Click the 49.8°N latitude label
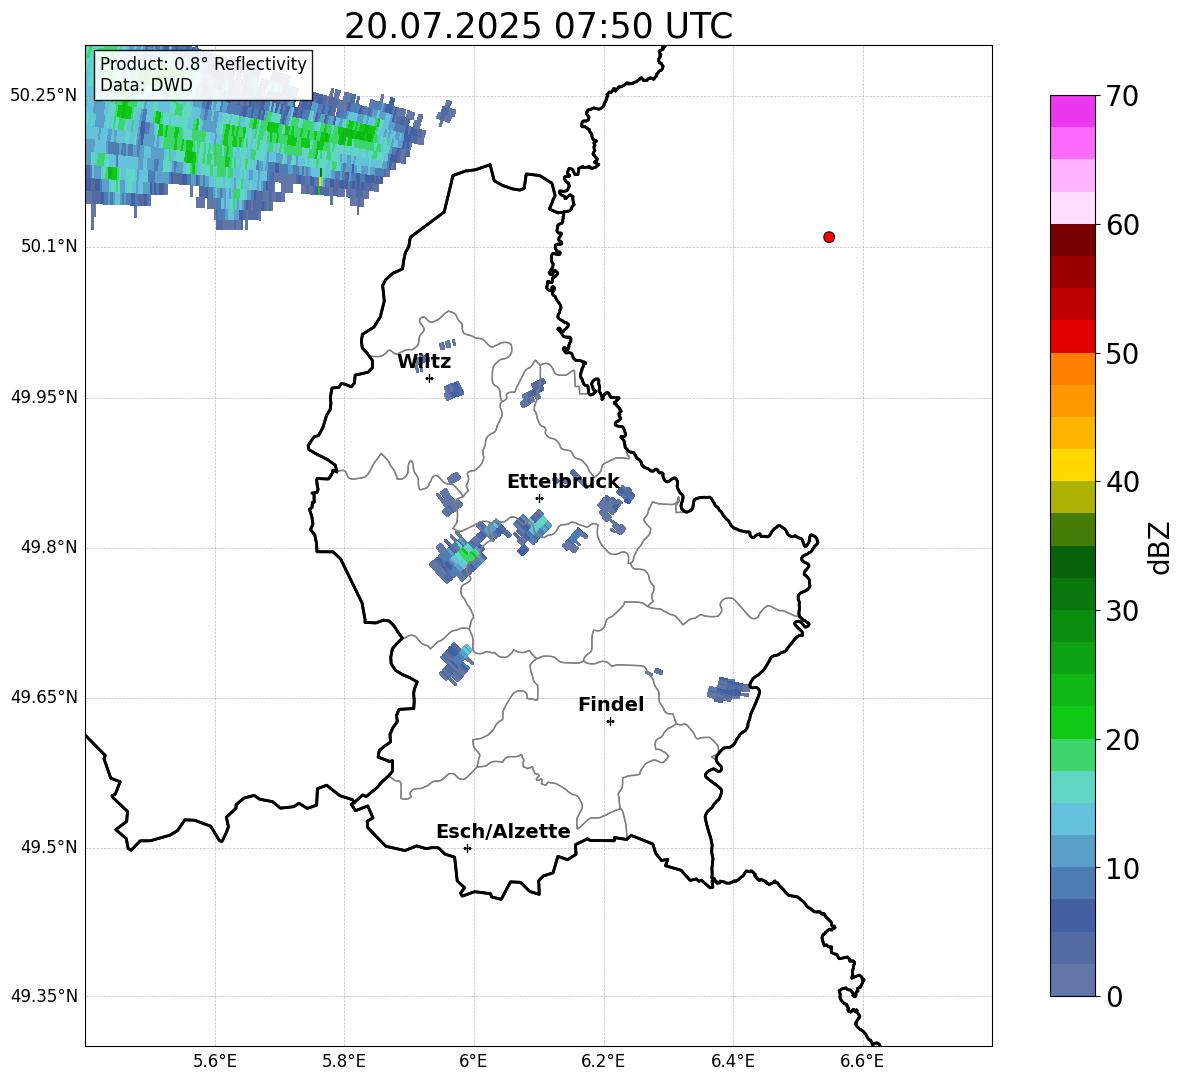The image size is (1184, 1081). click(x=49, y=547)
